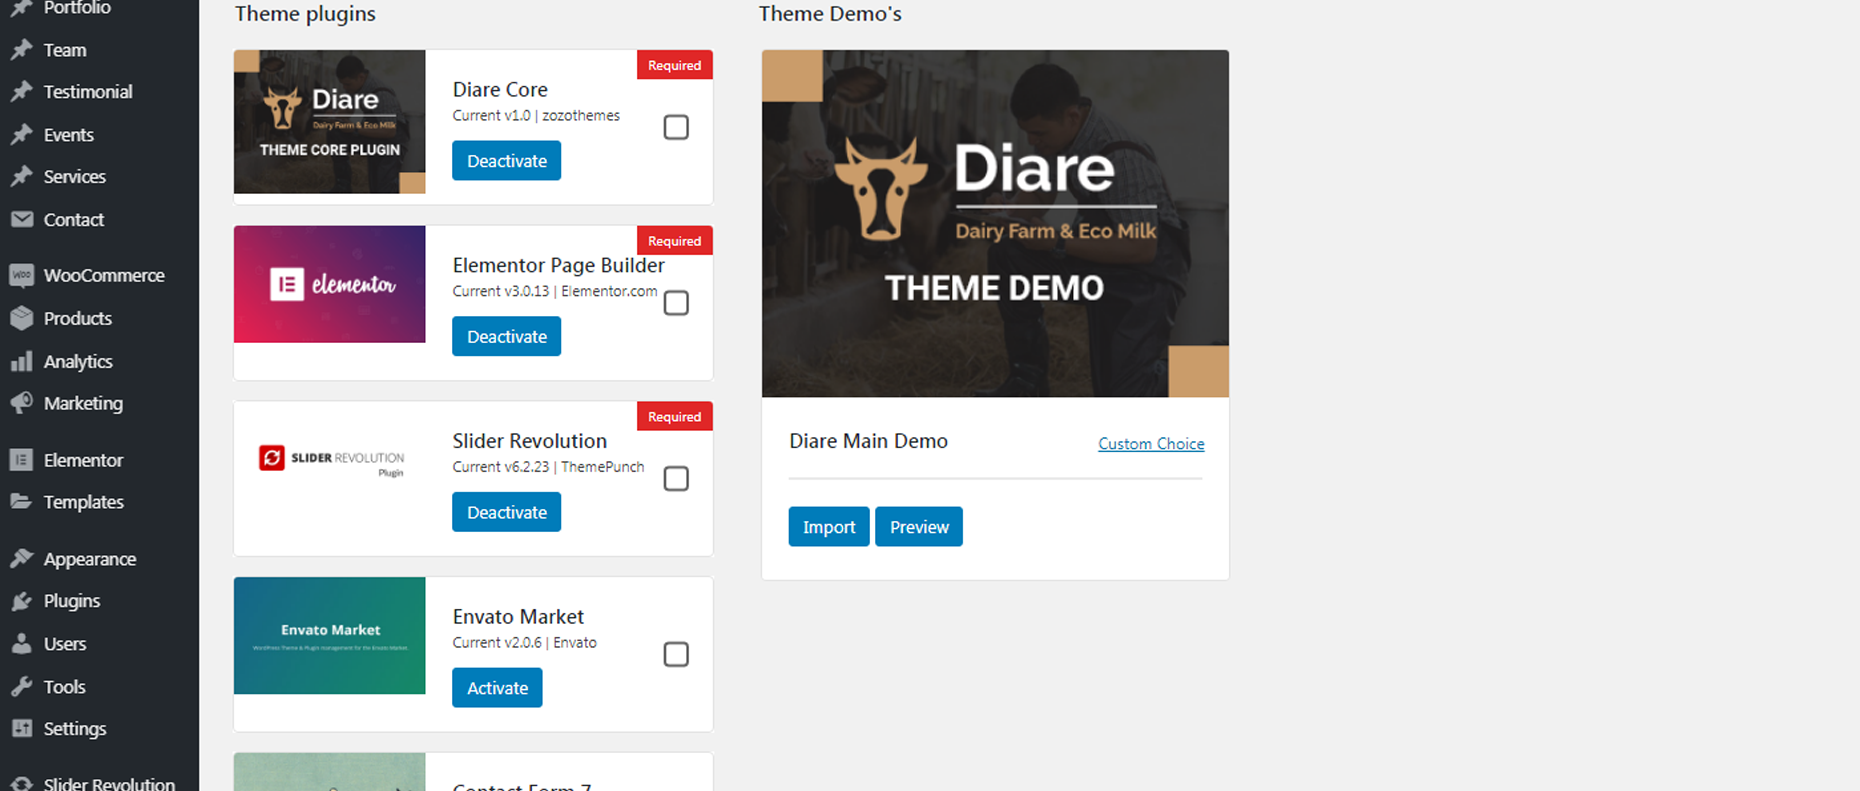The image size is (1860, 791).
Task: Enable the Envato Market checkbox
Action: 676,654
